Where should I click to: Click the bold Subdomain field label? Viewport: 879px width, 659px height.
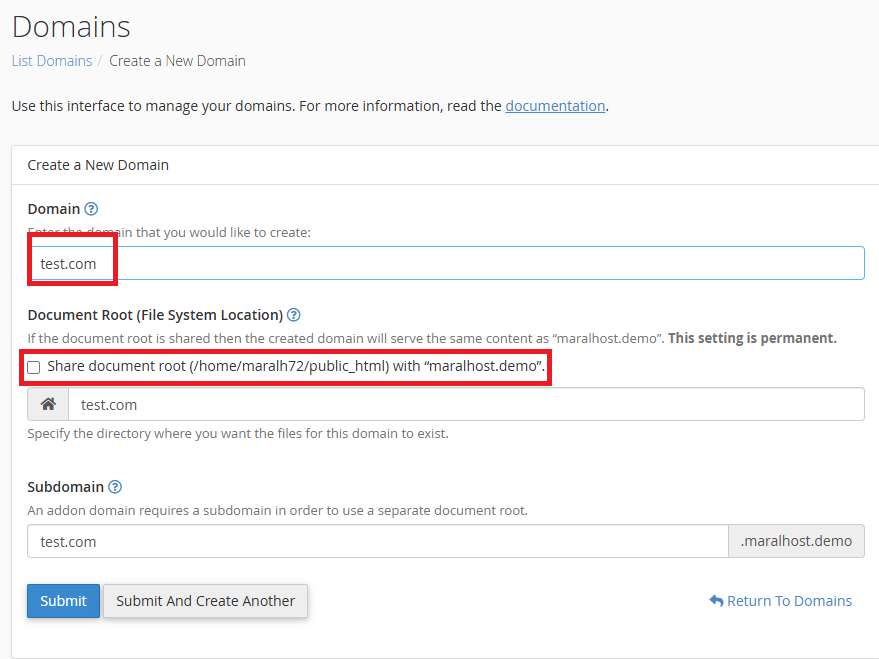tap(65, 487)
